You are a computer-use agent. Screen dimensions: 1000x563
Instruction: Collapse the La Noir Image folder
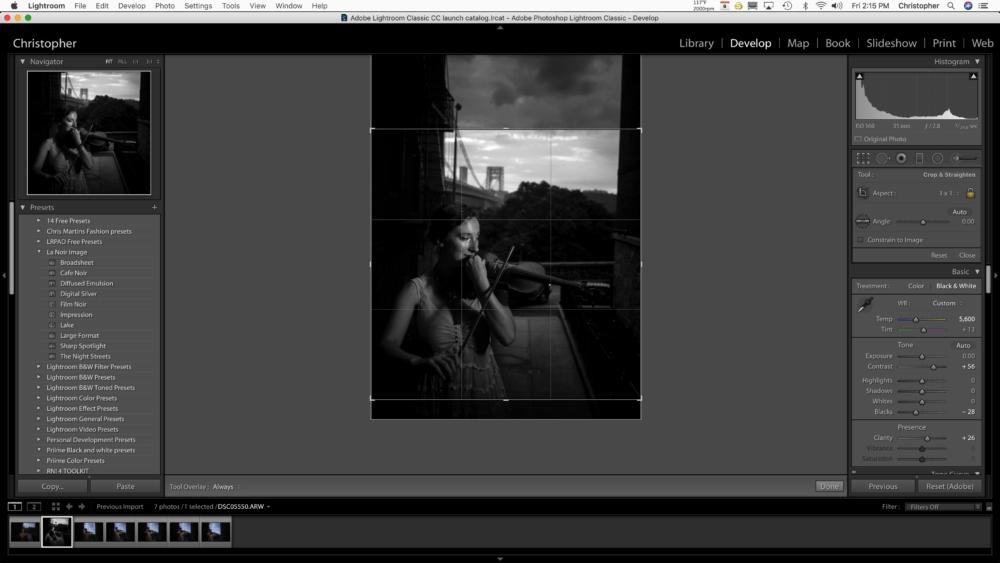[x=39, y=252]
